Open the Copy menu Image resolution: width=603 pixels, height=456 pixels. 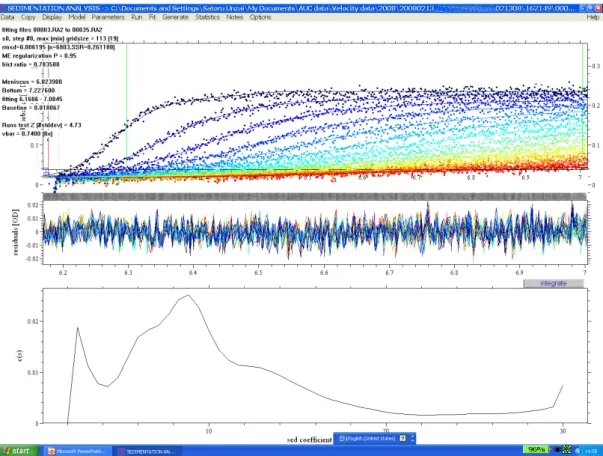(x=28, y=17)
